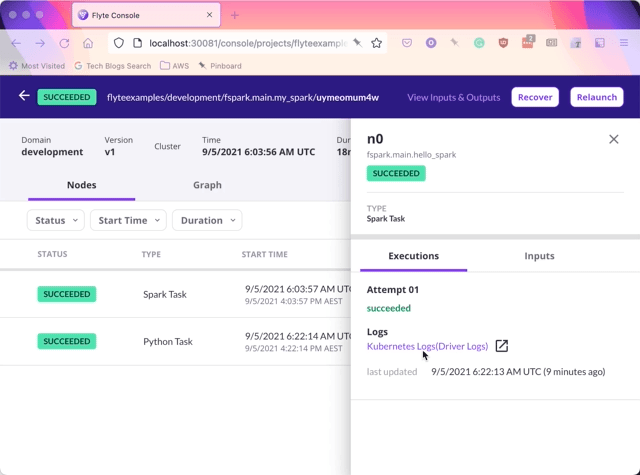Click the purple circular extension icon
The image size is (640, 475).
pos(431,43)
